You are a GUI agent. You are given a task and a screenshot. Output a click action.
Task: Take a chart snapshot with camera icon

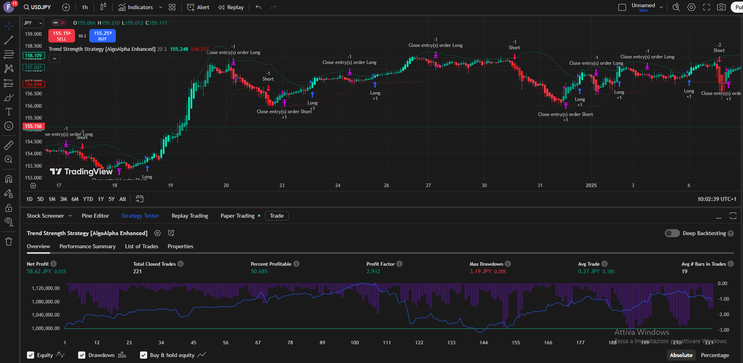click(x=721, y=7)
